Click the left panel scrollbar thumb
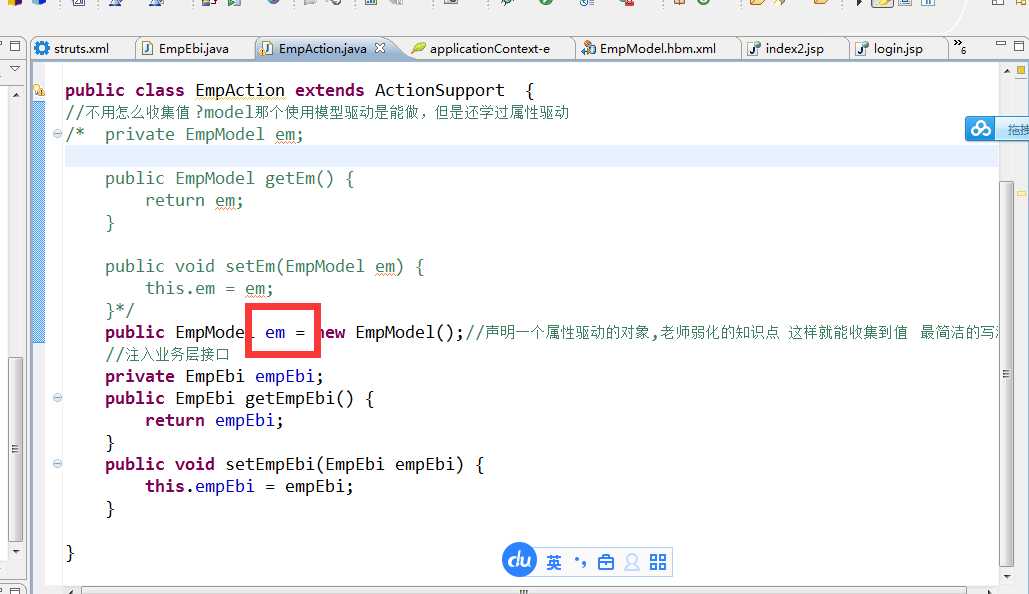 coord(16,449)
